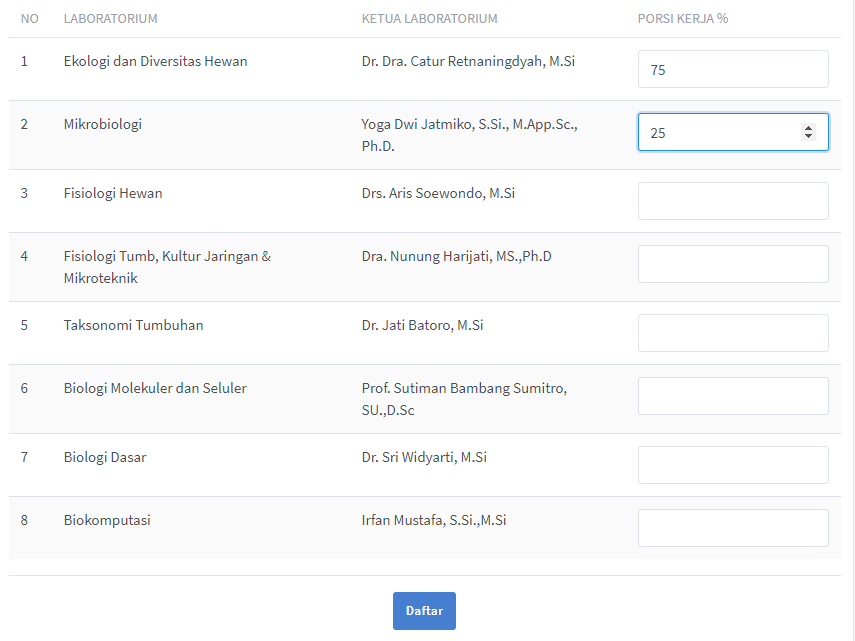This screenshot has height=641, width=855.
Task: Select the Biokomputasi laboratory name
Action: (107, 520)
